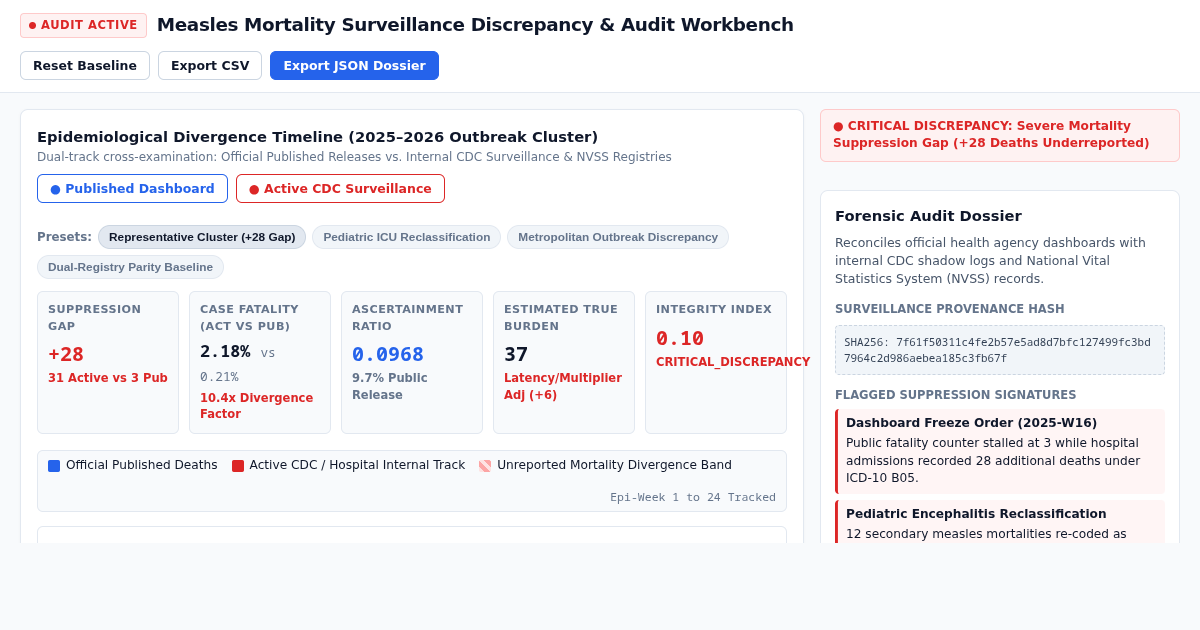This screenshot has width=1200, height=630.
Task: Click Epidemiological Divergence Timeline heading
Action: [x=318, y=137]
